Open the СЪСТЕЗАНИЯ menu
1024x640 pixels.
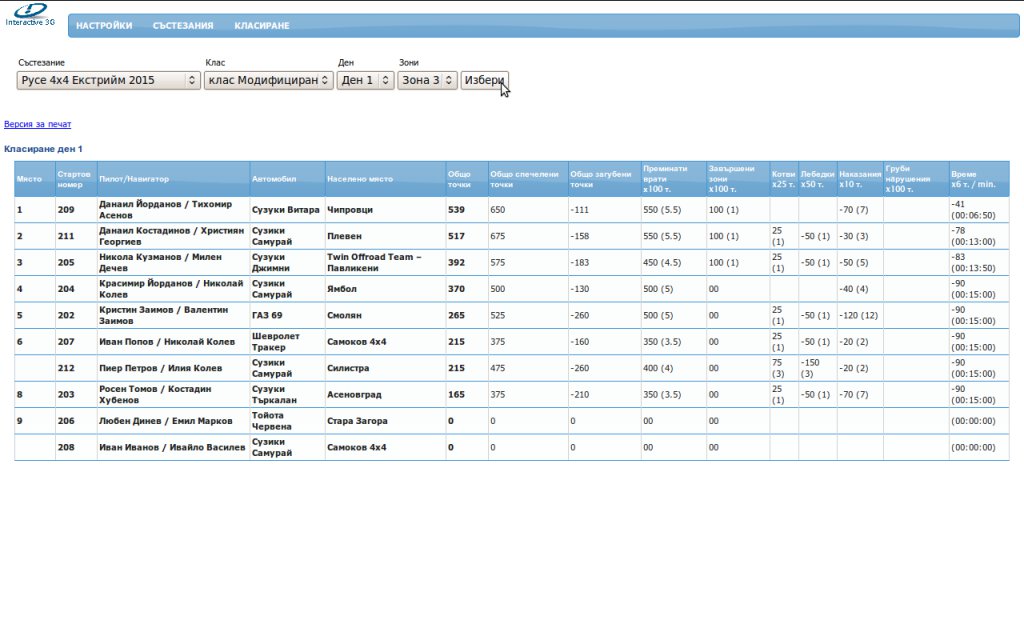tap(183, 26)
